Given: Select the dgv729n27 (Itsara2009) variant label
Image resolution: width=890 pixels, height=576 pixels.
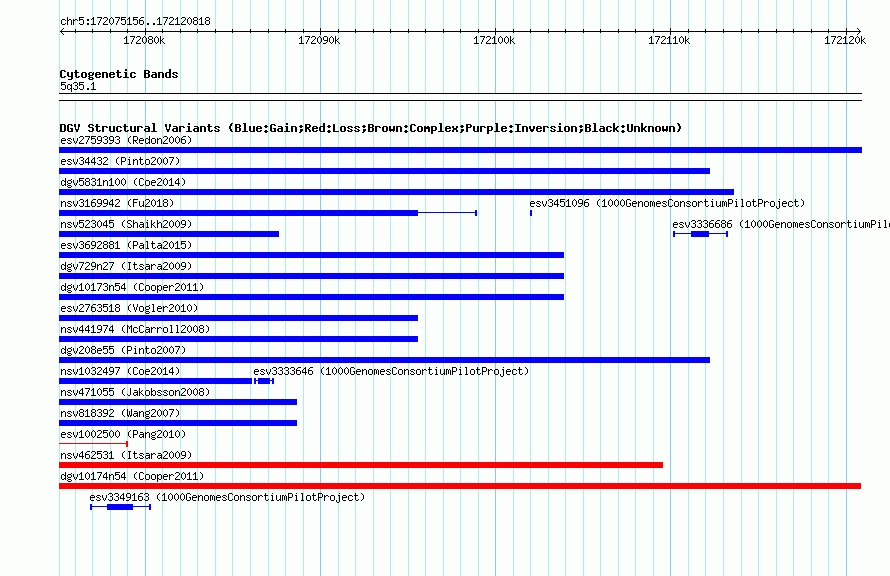Looking at the screenshot, I should click(x=126, y=266).
